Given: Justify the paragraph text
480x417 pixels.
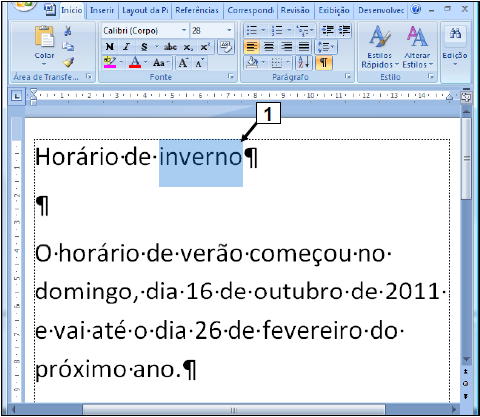Looking at the screenshot, I should click(x=304, y=47).
